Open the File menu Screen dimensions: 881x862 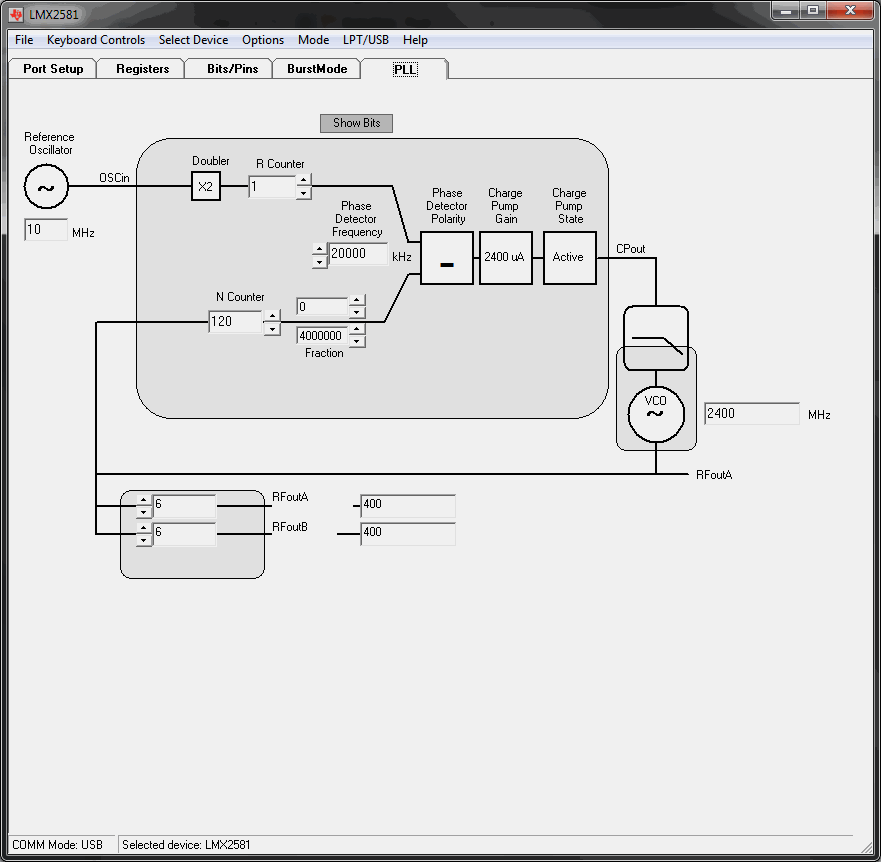pyautogui.click(x=24, y=40)
